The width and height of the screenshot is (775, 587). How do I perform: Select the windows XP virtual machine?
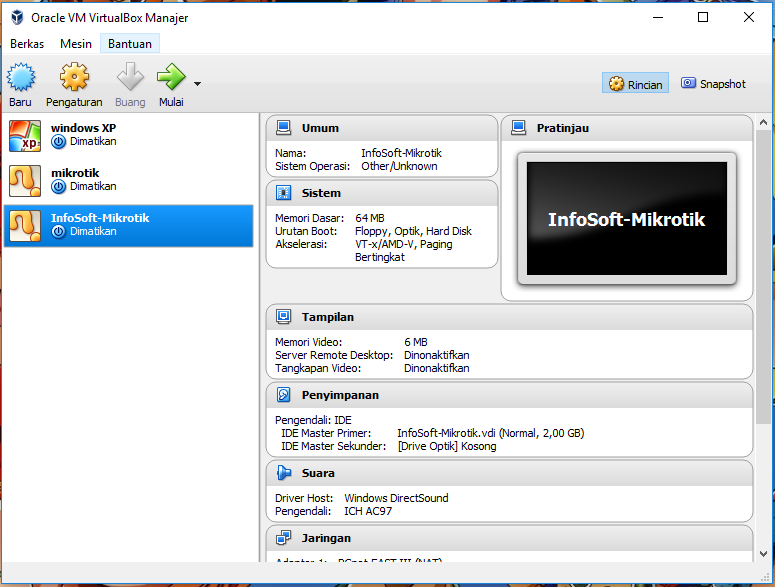(129, 135)
